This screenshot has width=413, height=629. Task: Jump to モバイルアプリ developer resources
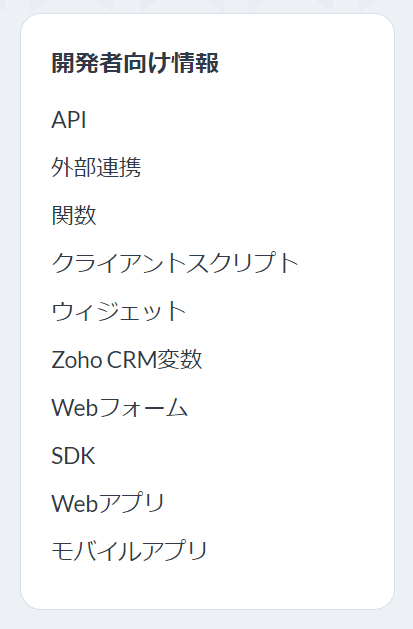129,551
